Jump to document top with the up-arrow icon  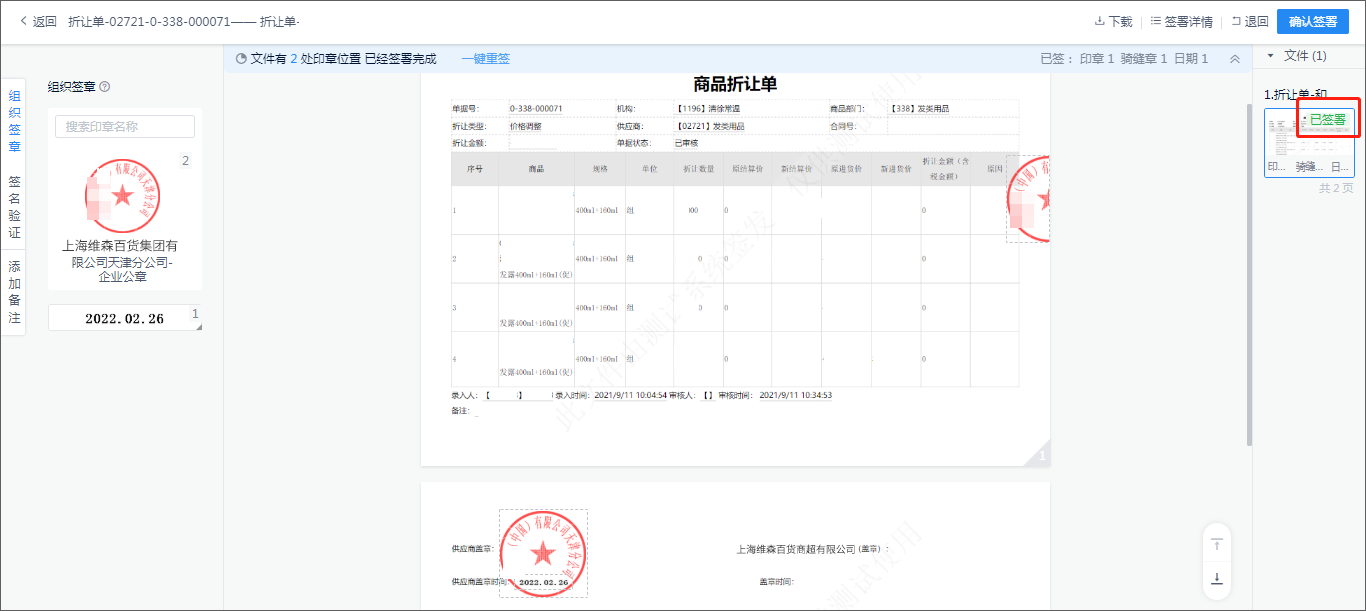click(x=1216, y=541)
